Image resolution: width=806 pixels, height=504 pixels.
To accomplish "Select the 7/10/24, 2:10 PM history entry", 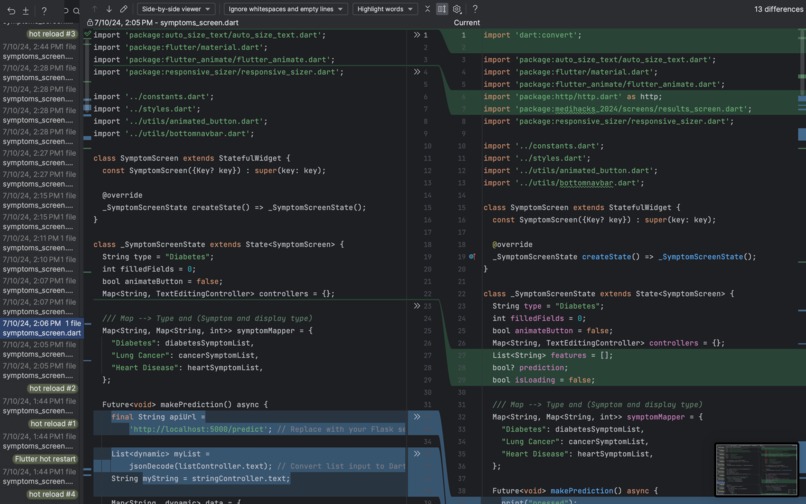I will click(x=40, y=264).
